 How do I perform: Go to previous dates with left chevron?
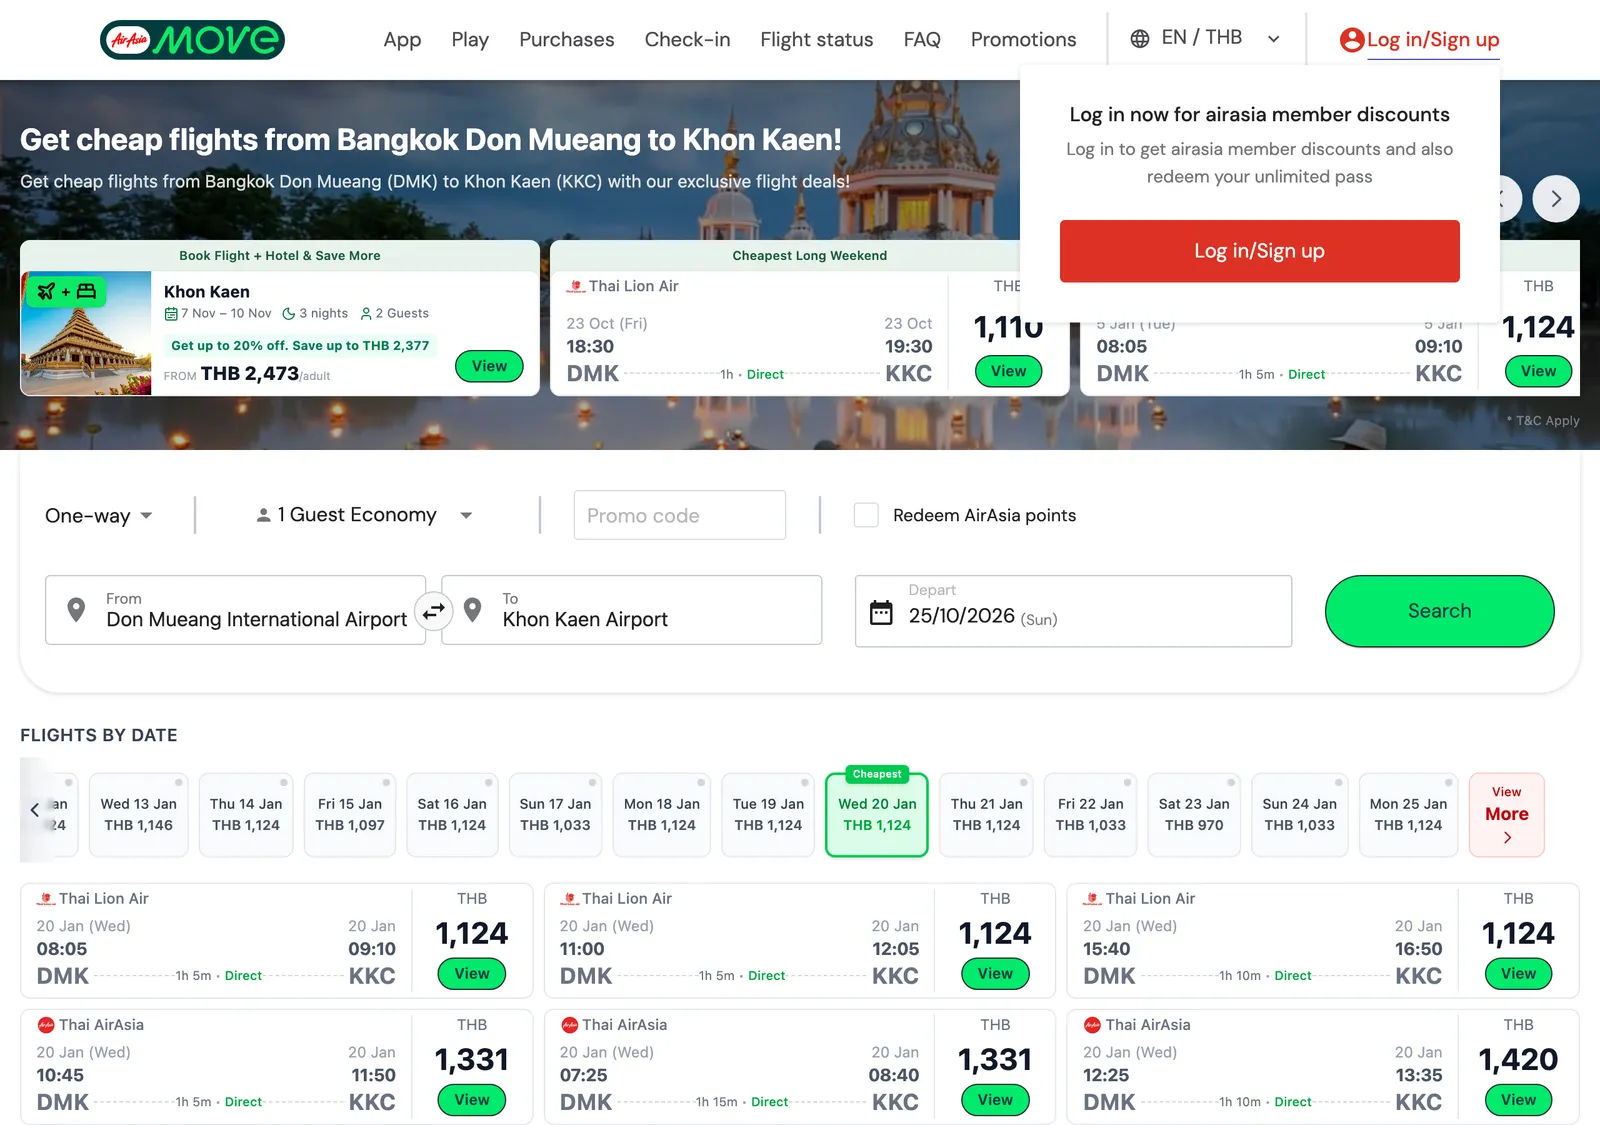pos(35,810)
